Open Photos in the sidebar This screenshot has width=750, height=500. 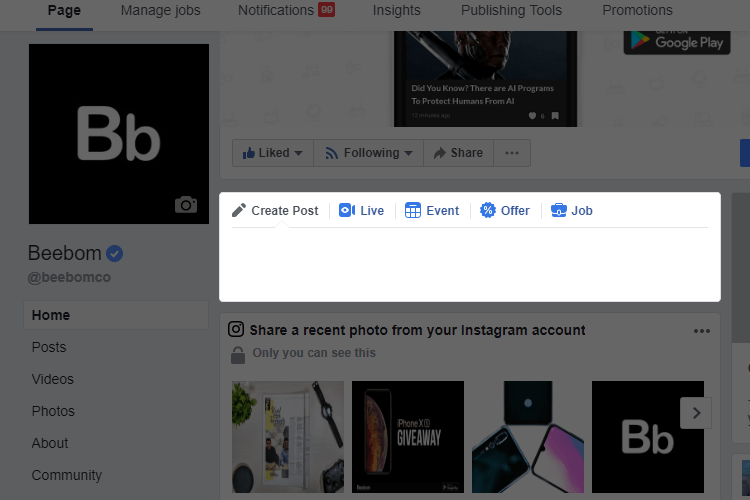[53, 411]
